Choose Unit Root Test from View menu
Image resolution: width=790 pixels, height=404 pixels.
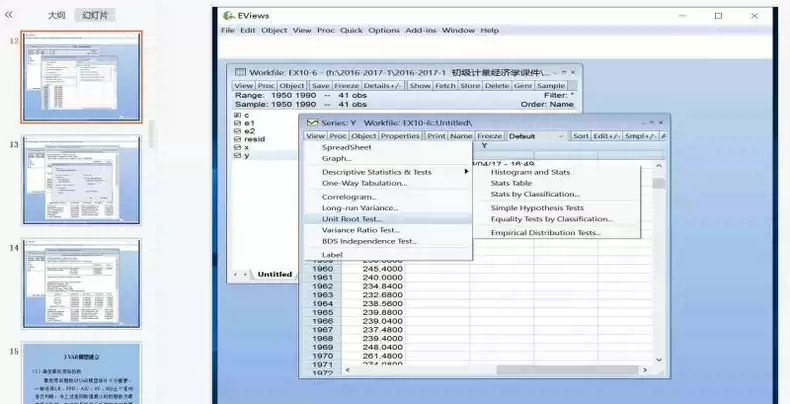click(388, 219)
